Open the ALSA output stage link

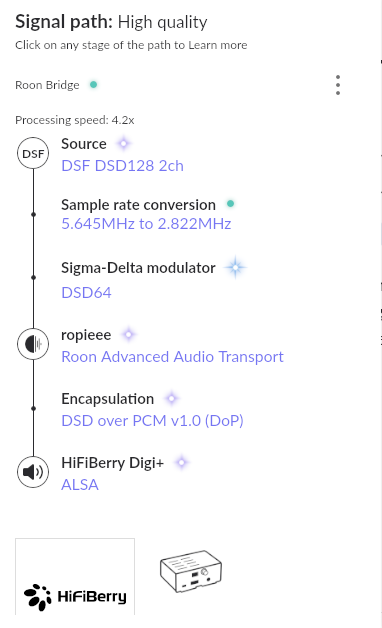[80, 485]
